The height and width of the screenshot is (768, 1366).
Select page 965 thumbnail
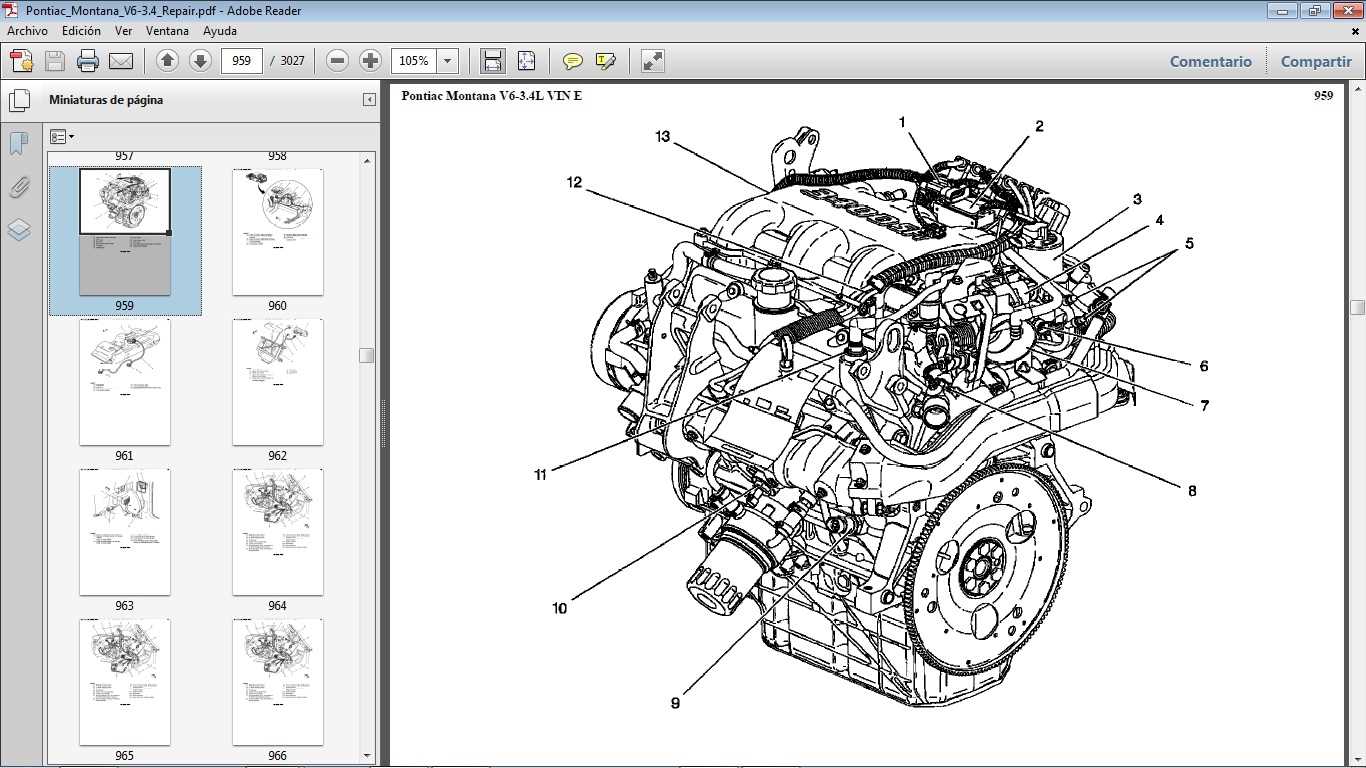(x=125, y=682)
